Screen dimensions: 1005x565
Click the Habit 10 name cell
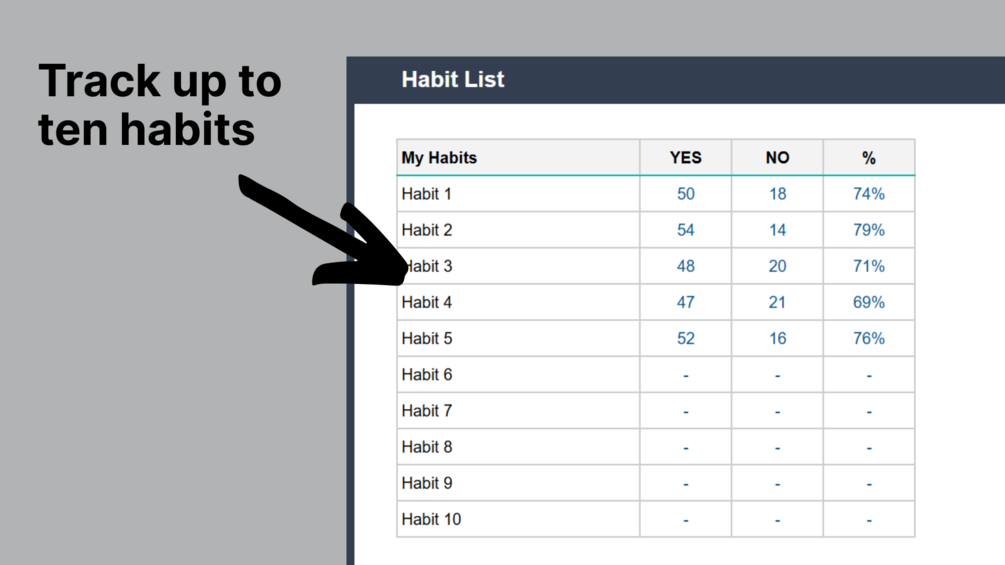point(518,519)
